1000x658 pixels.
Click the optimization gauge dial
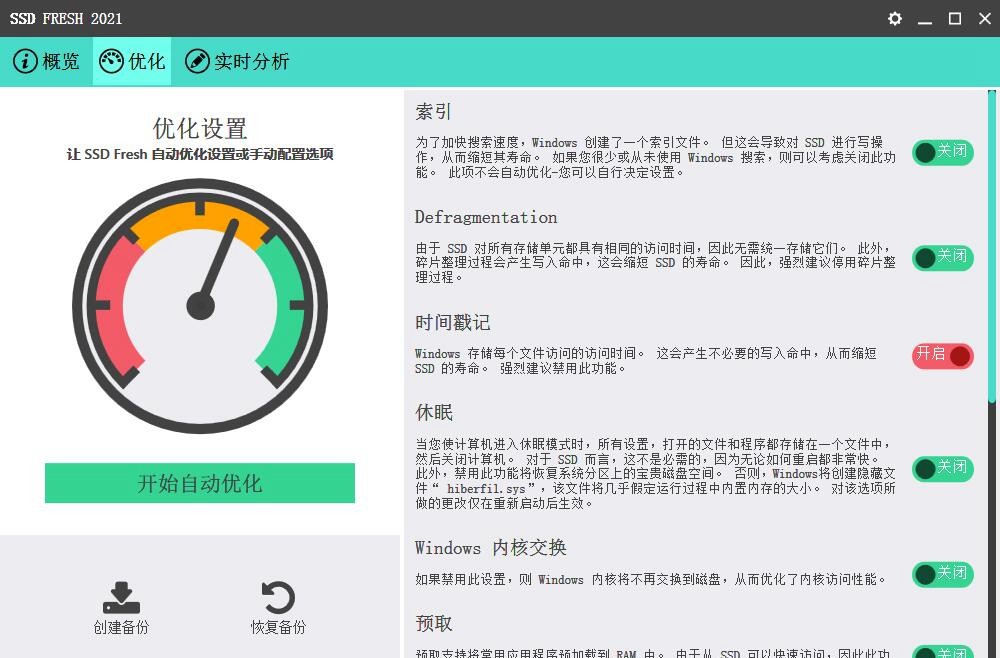point(200,306)
